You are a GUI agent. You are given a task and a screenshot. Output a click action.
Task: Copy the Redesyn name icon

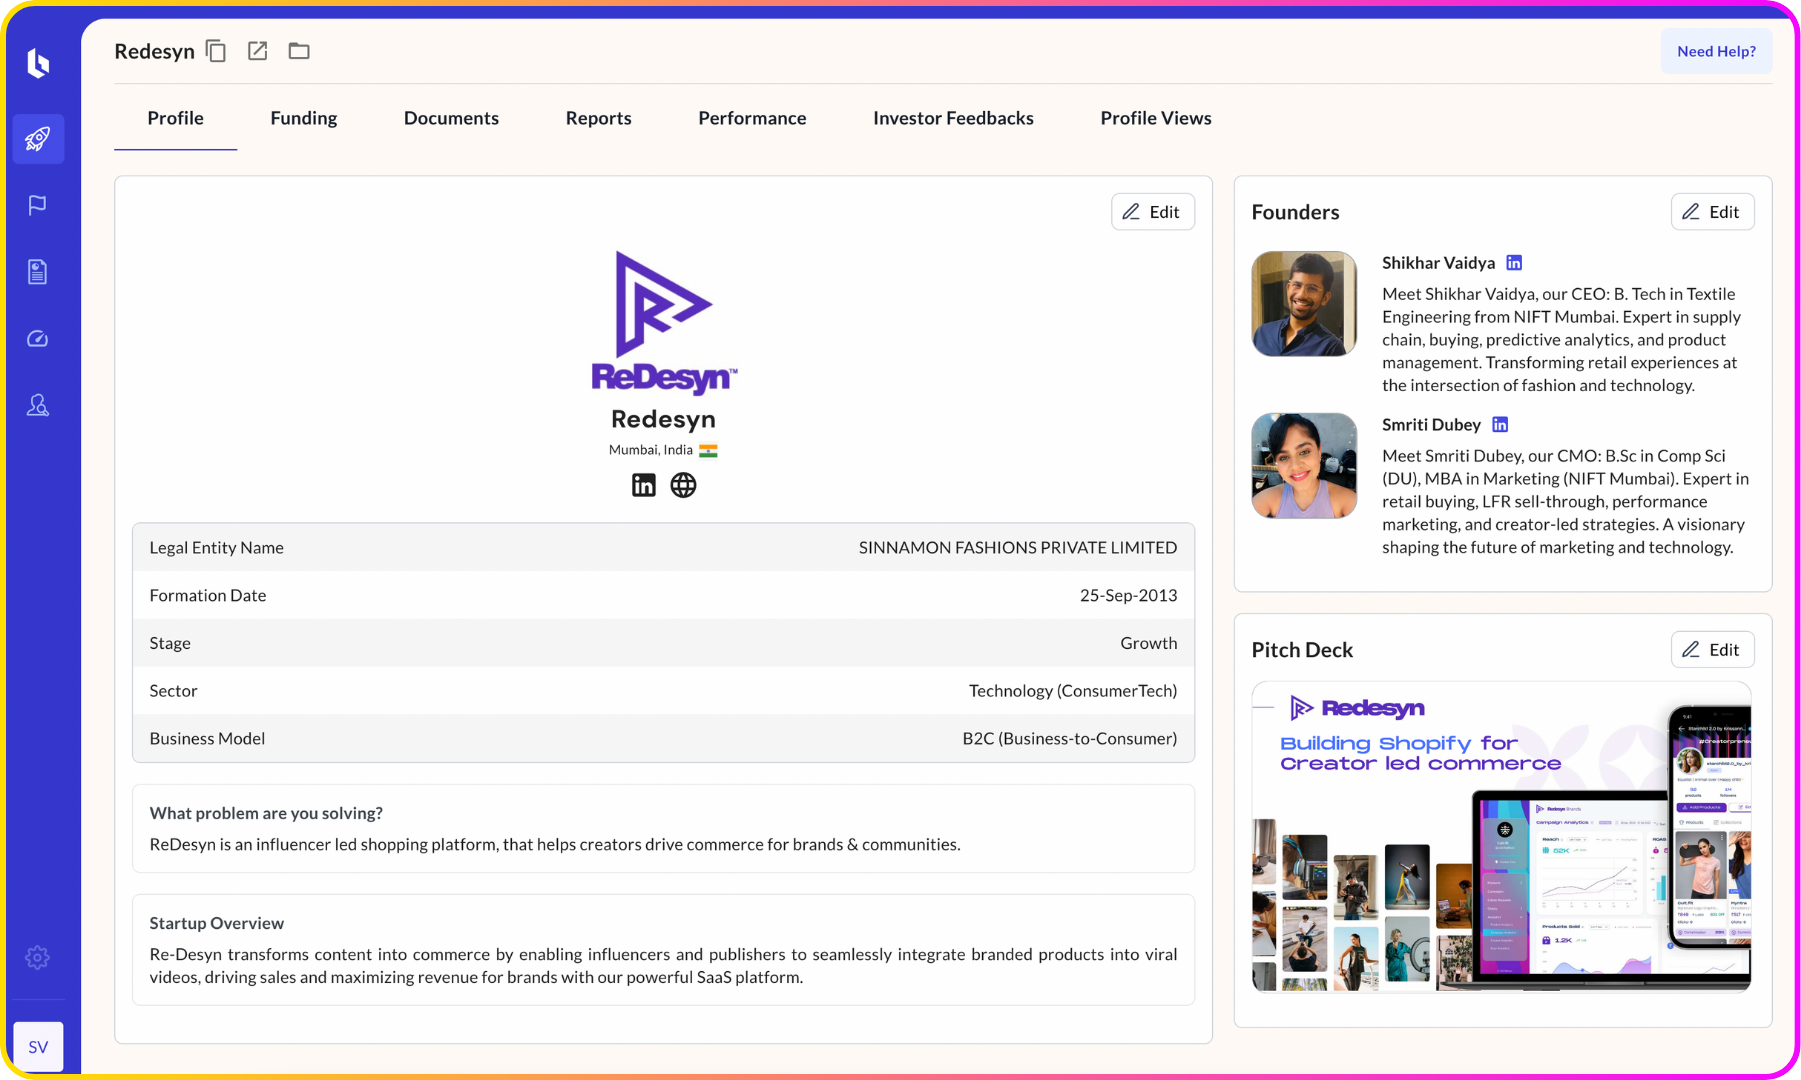pyautogui.click(x=216, y=51)
